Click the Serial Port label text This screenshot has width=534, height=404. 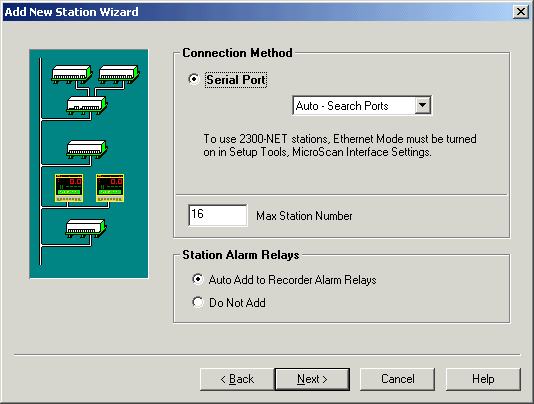point(236,80)
